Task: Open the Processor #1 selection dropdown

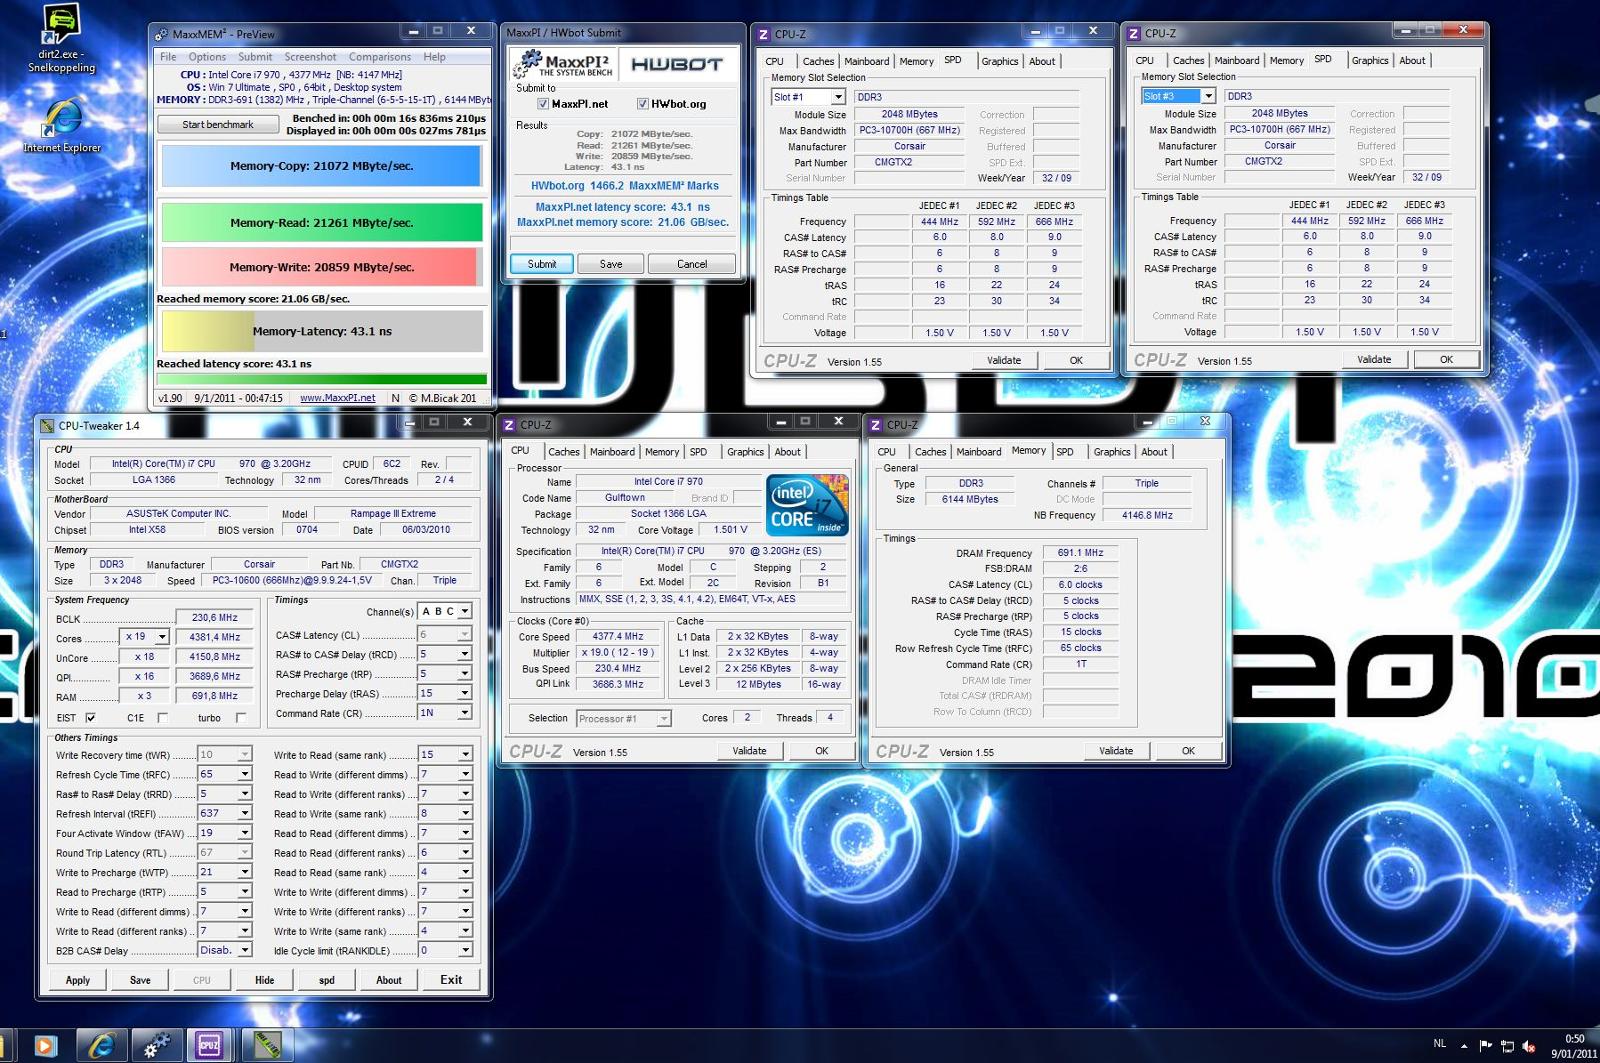Action: click(x=664, y=719)
